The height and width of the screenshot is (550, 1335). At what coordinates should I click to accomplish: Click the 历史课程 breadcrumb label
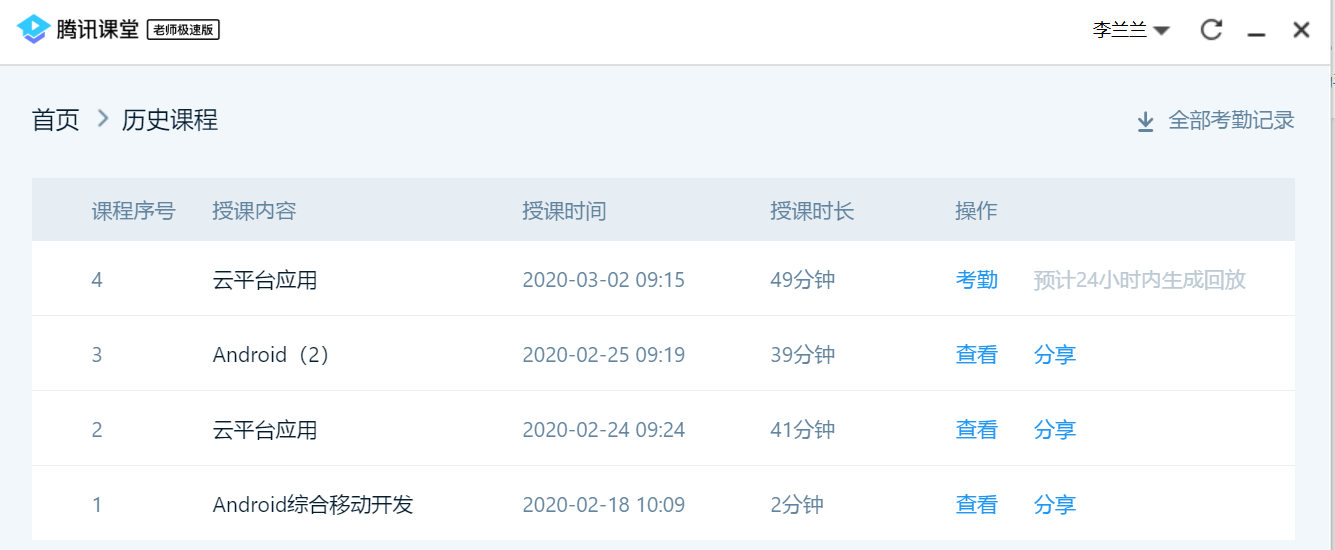[170, 121]
